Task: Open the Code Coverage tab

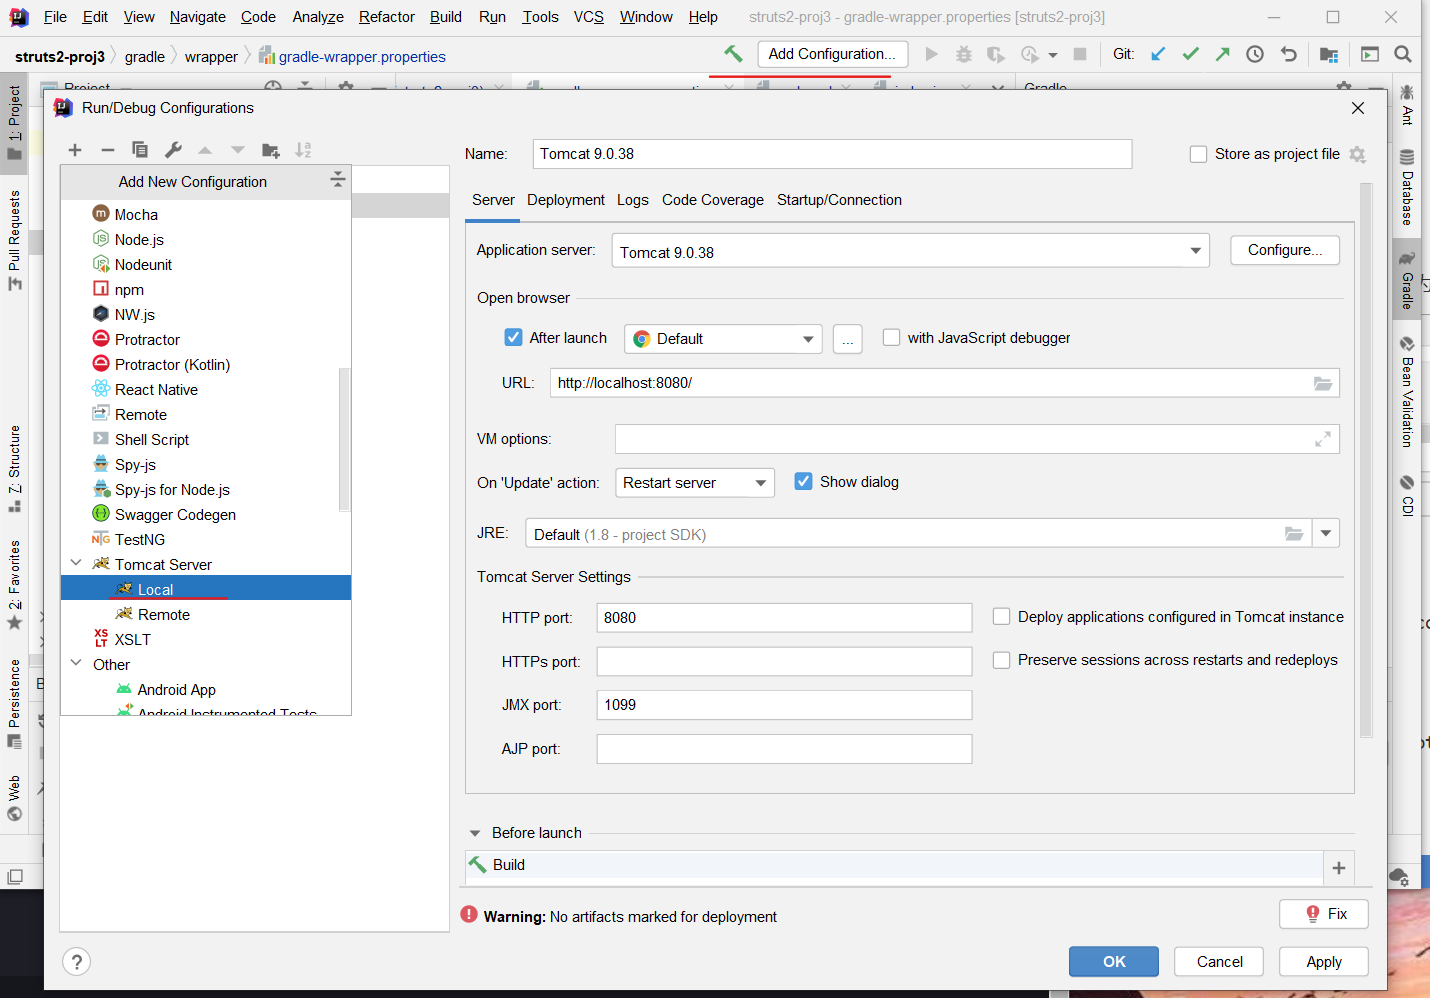Action: click(x=713, y=200)
